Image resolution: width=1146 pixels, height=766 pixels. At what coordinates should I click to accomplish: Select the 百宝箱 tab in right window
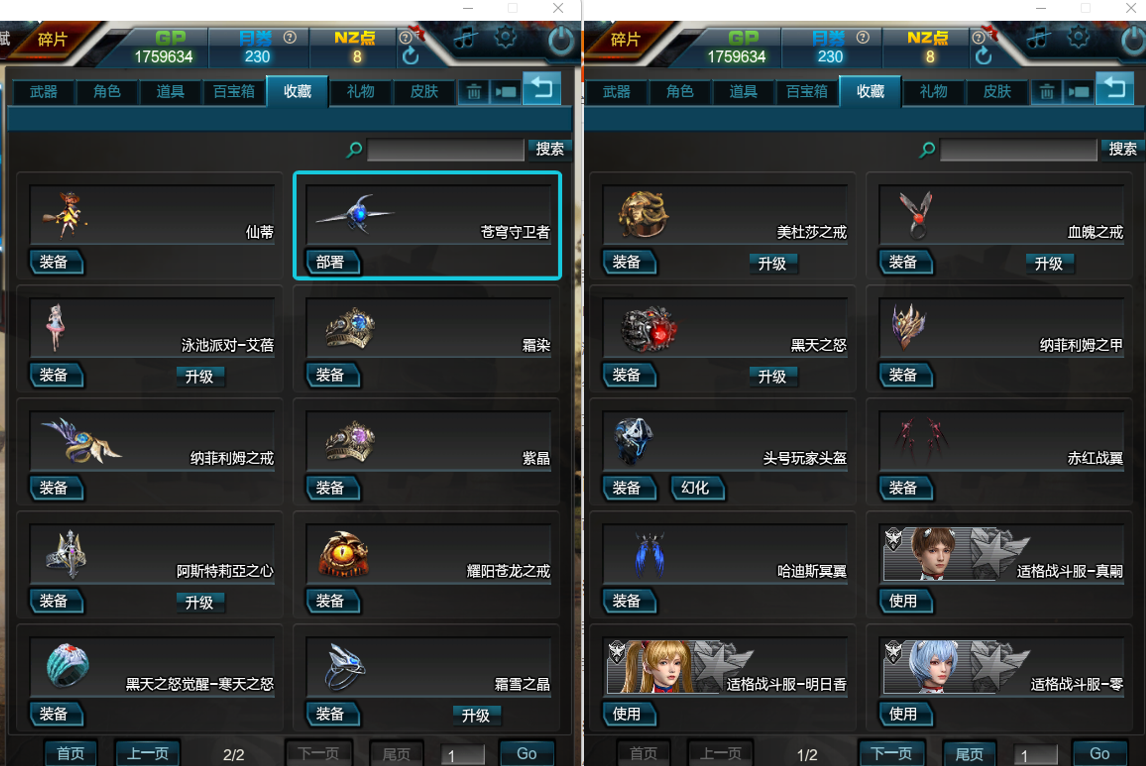pyautogui.click(x=807, y=92)
